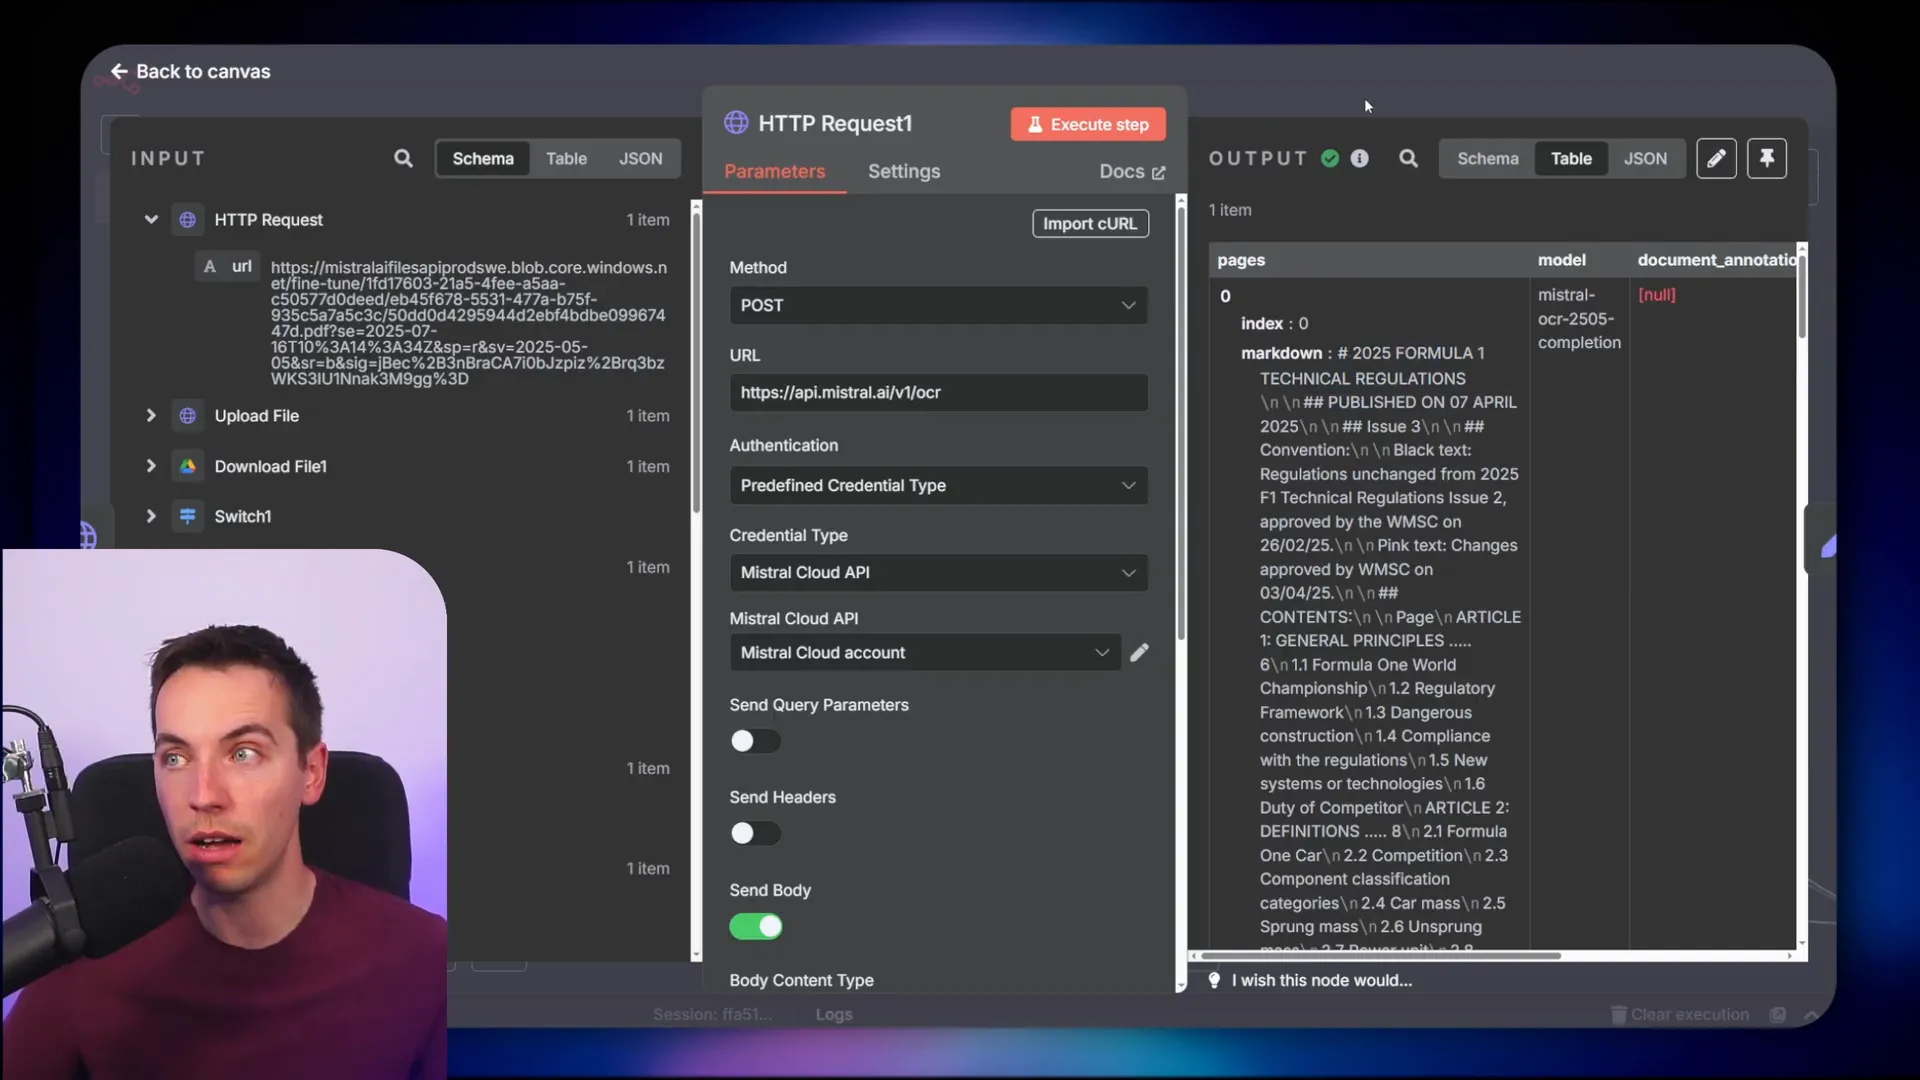Image resolution: width=1920 pixels, height=1080 pixels.
Task: Click the Switch1 node icon
Action: pyautogui.click(x=187, y=516)
